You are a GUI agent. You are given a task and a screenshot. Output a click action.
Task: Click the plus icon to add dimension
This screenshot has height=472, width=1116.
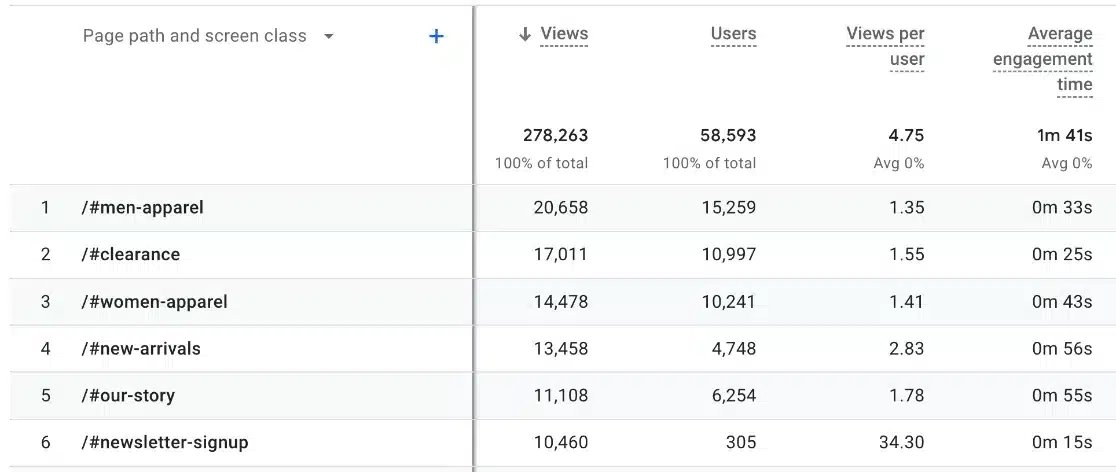pos(436,37)
